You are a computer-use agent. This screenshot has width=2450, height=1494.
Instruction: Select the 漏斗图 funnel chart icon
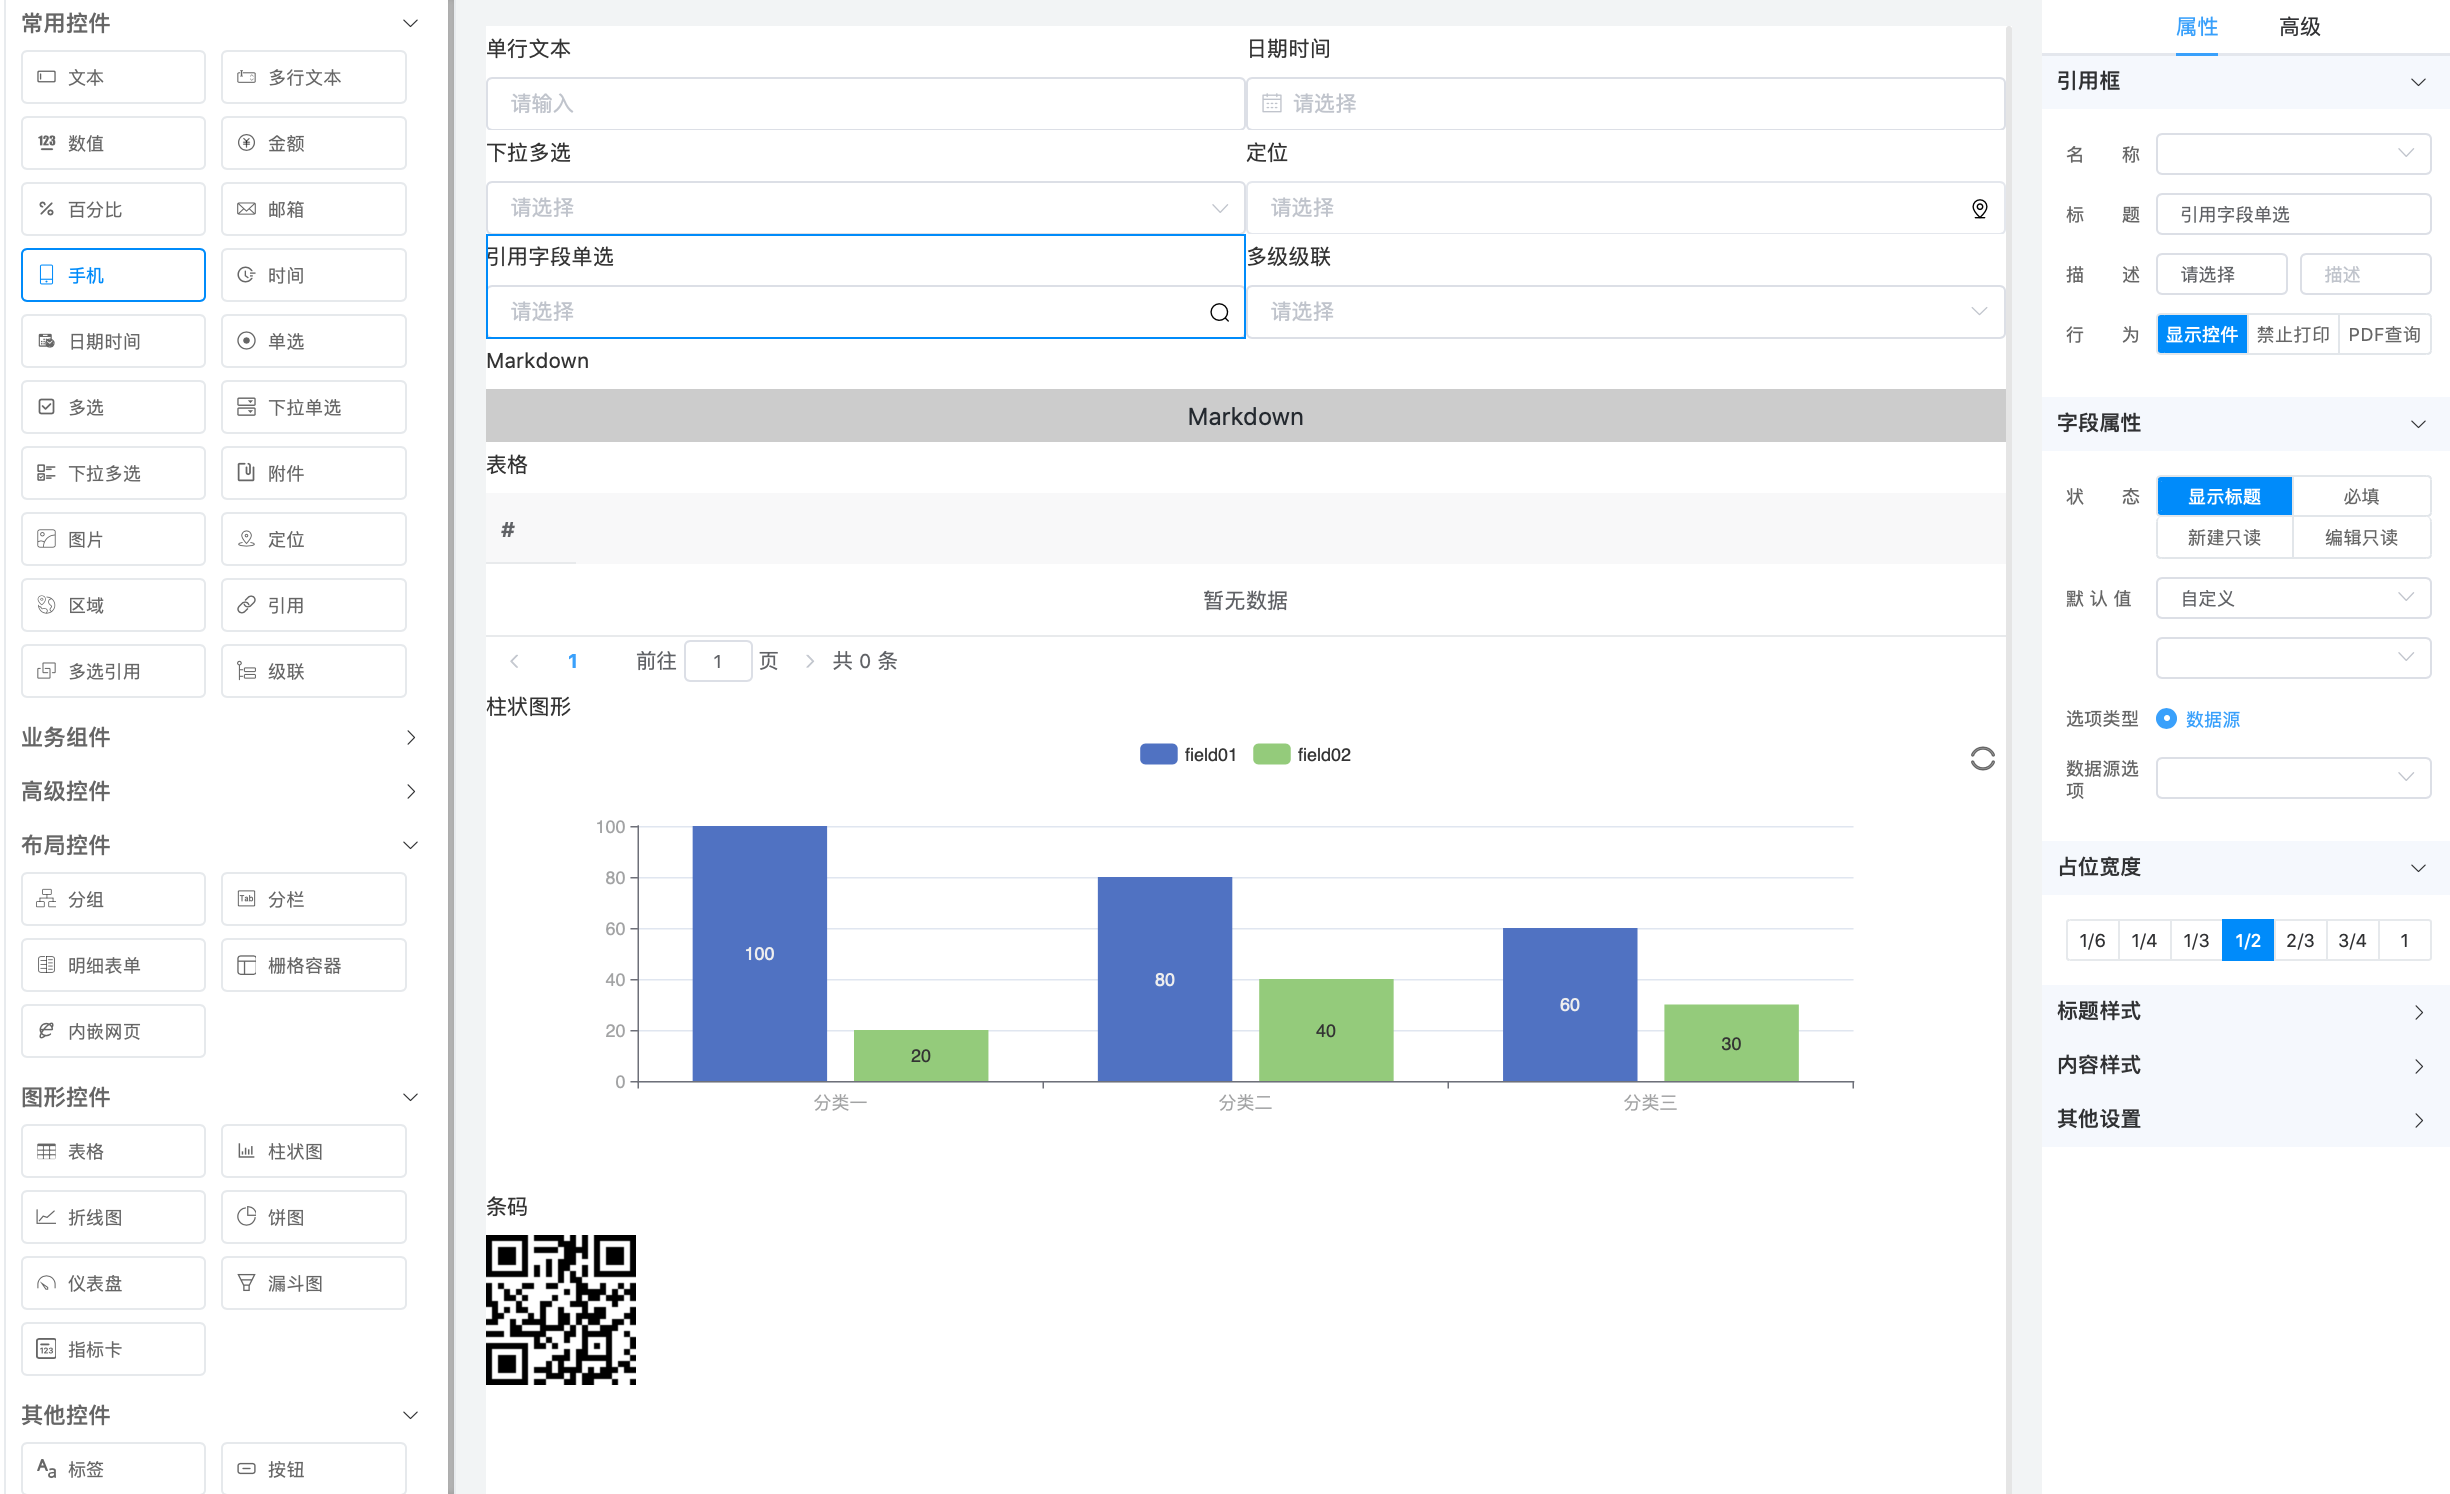(246, 1283)
